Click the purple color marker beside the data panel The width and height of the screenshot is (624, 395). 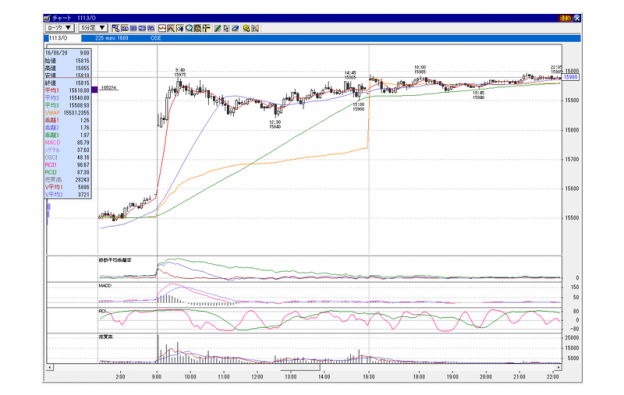[x=94, y=90]
